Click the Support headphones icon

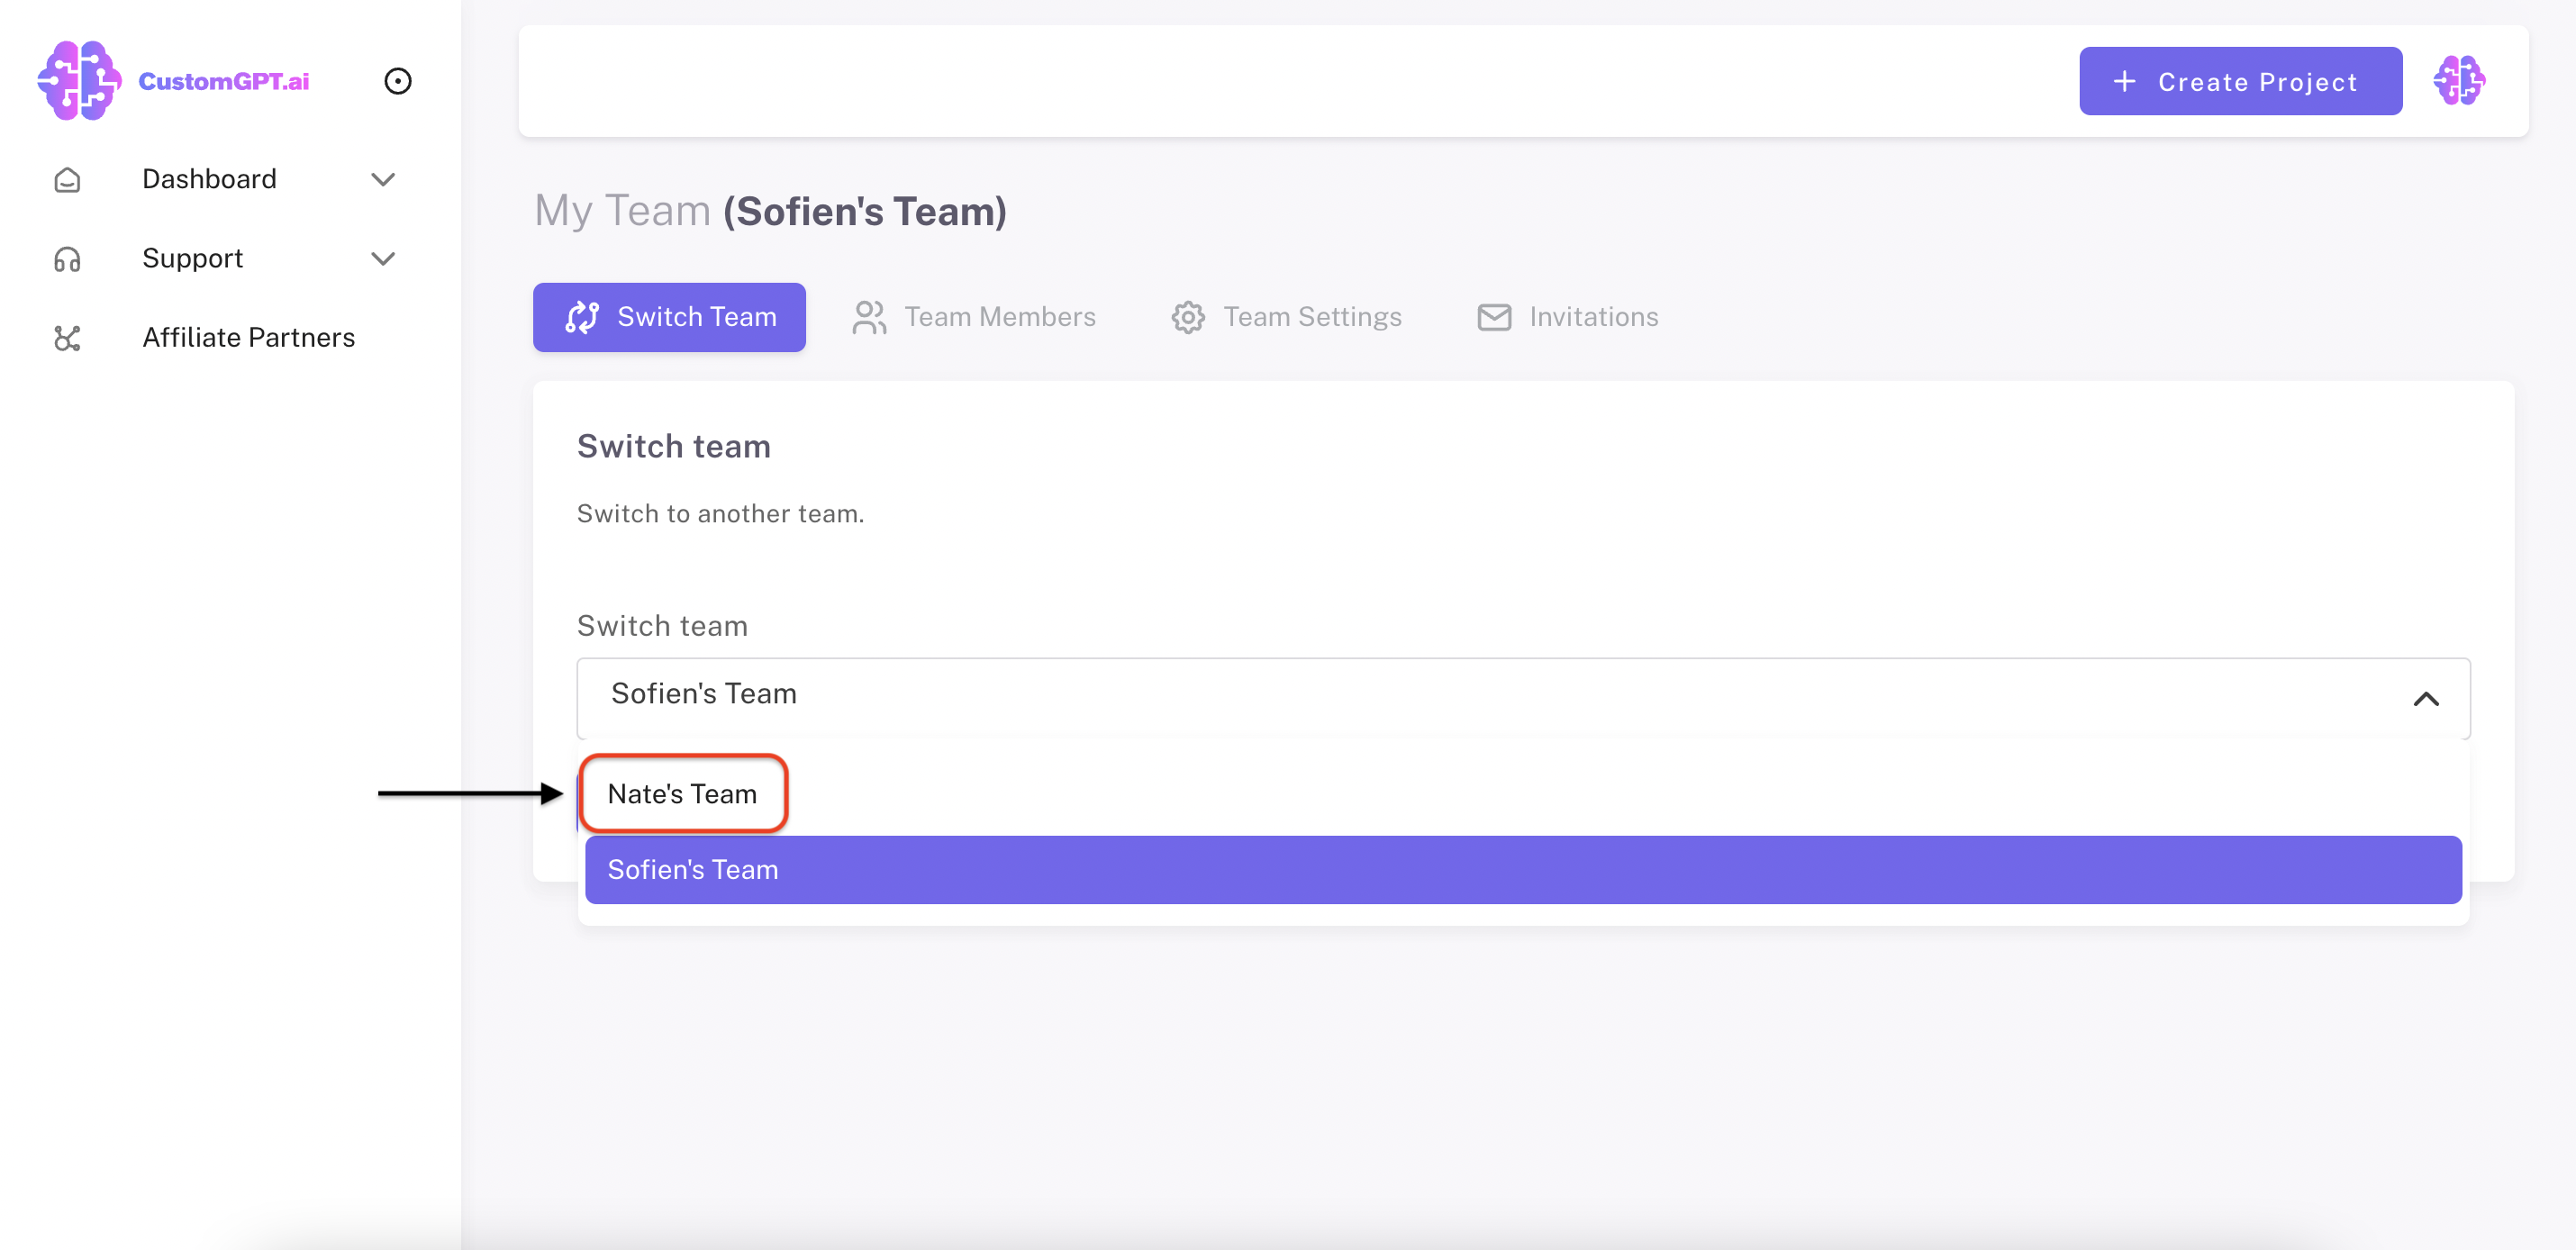67,259
